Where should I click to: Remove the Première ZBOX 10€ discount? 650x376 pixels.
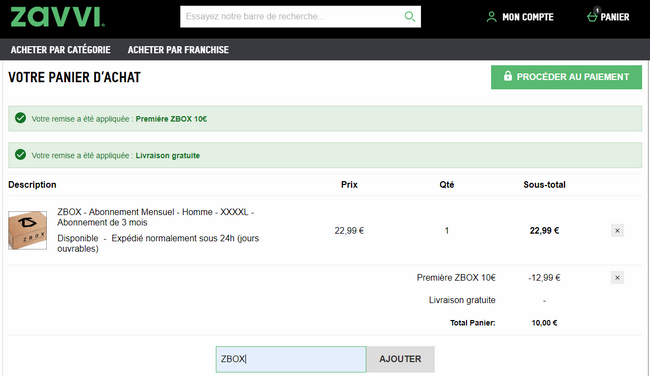click(x=617, y=278)
